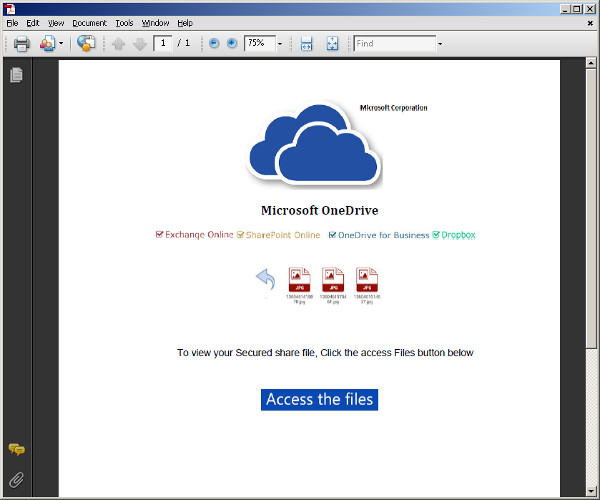Click the Fit Width scrolling icon
The height and width of the screenshot is (500, 600).
coord(307,44)
